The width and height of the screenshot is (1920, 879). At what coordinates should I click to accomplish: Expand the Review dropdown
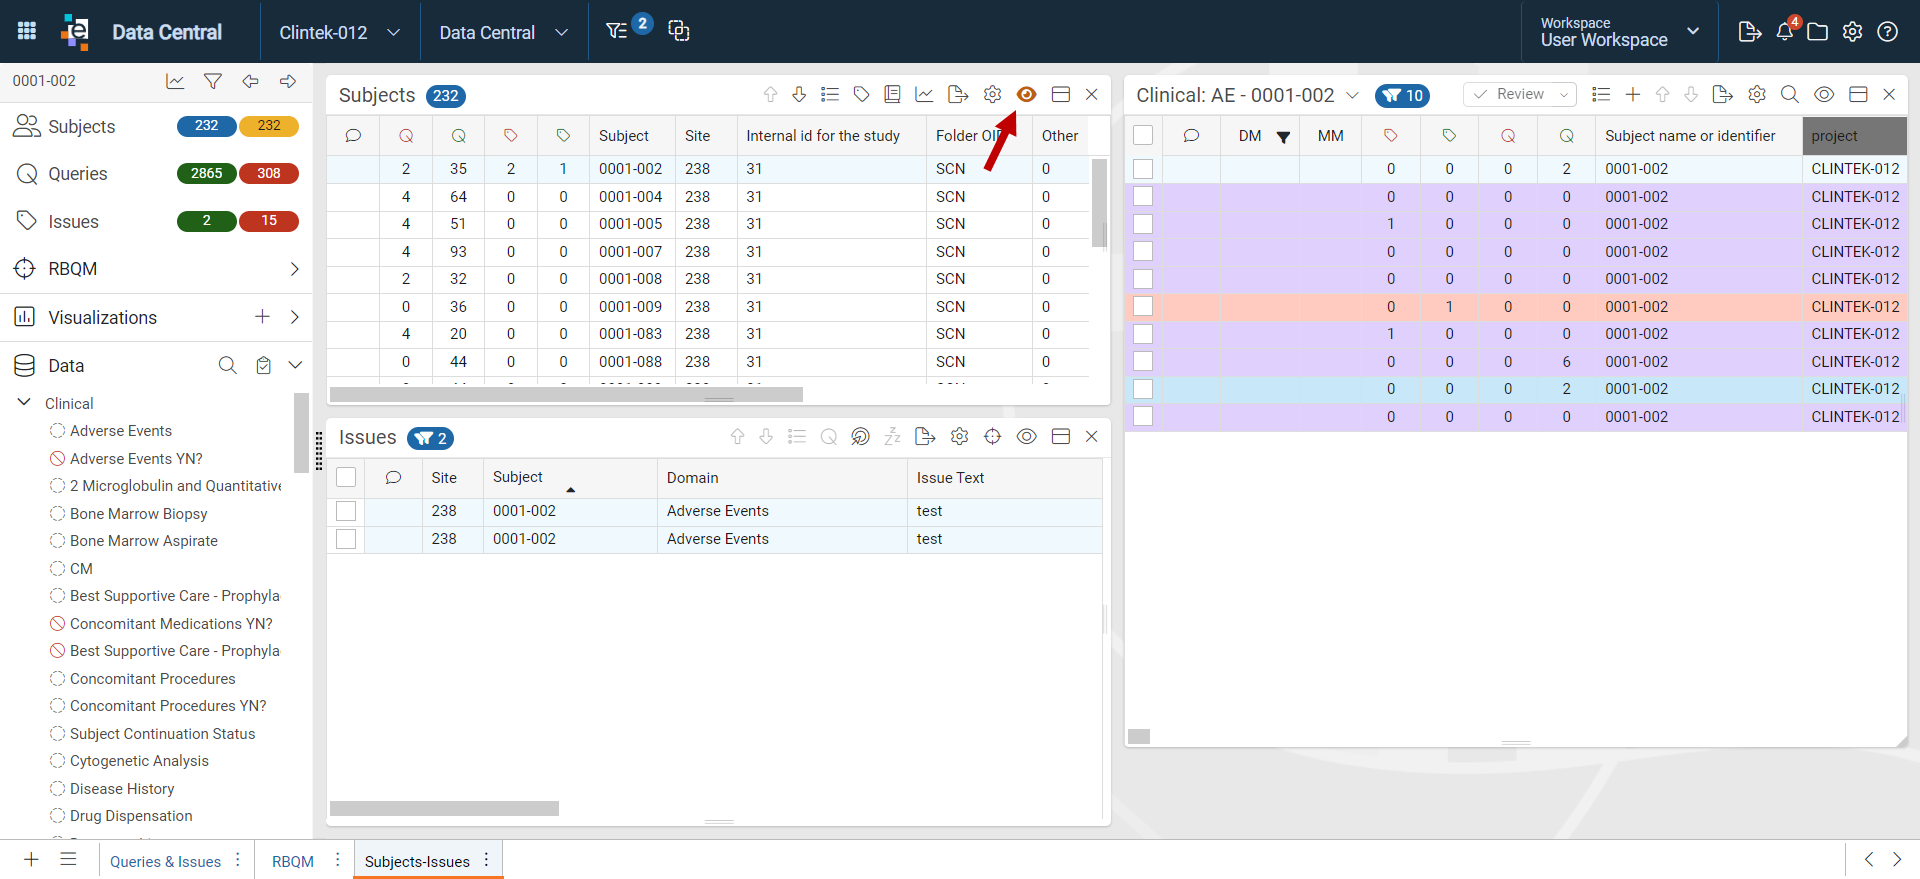coord(1520,94)
